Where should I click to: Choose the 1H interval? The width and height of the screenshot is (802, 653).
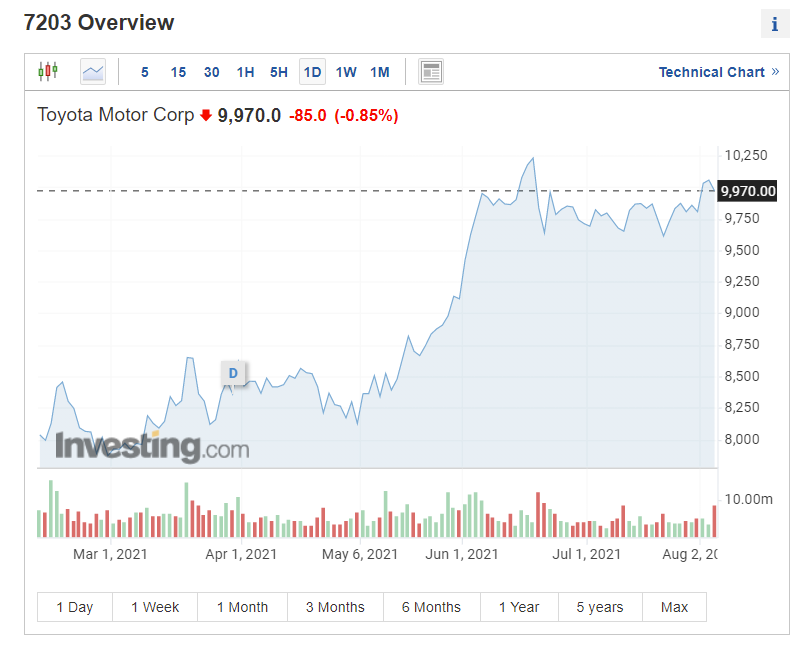[245, 72]
